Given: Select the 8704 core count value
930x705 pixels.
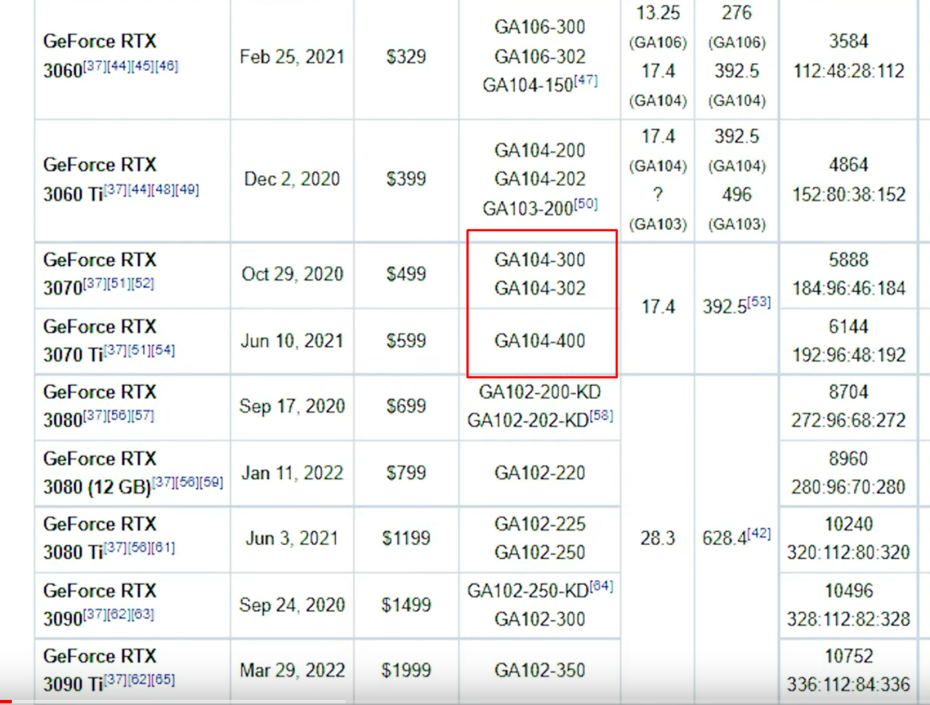Looking at the screenshot, I should click(849, 392).
